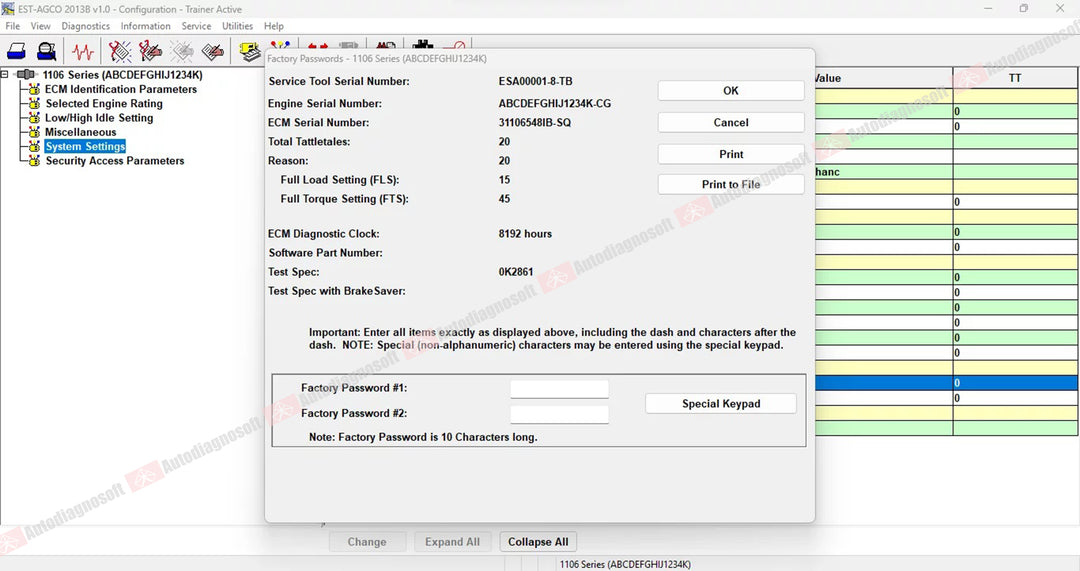Click the Factory Passwords dialog title bar

pyautogui.click(x=539, y=59)
